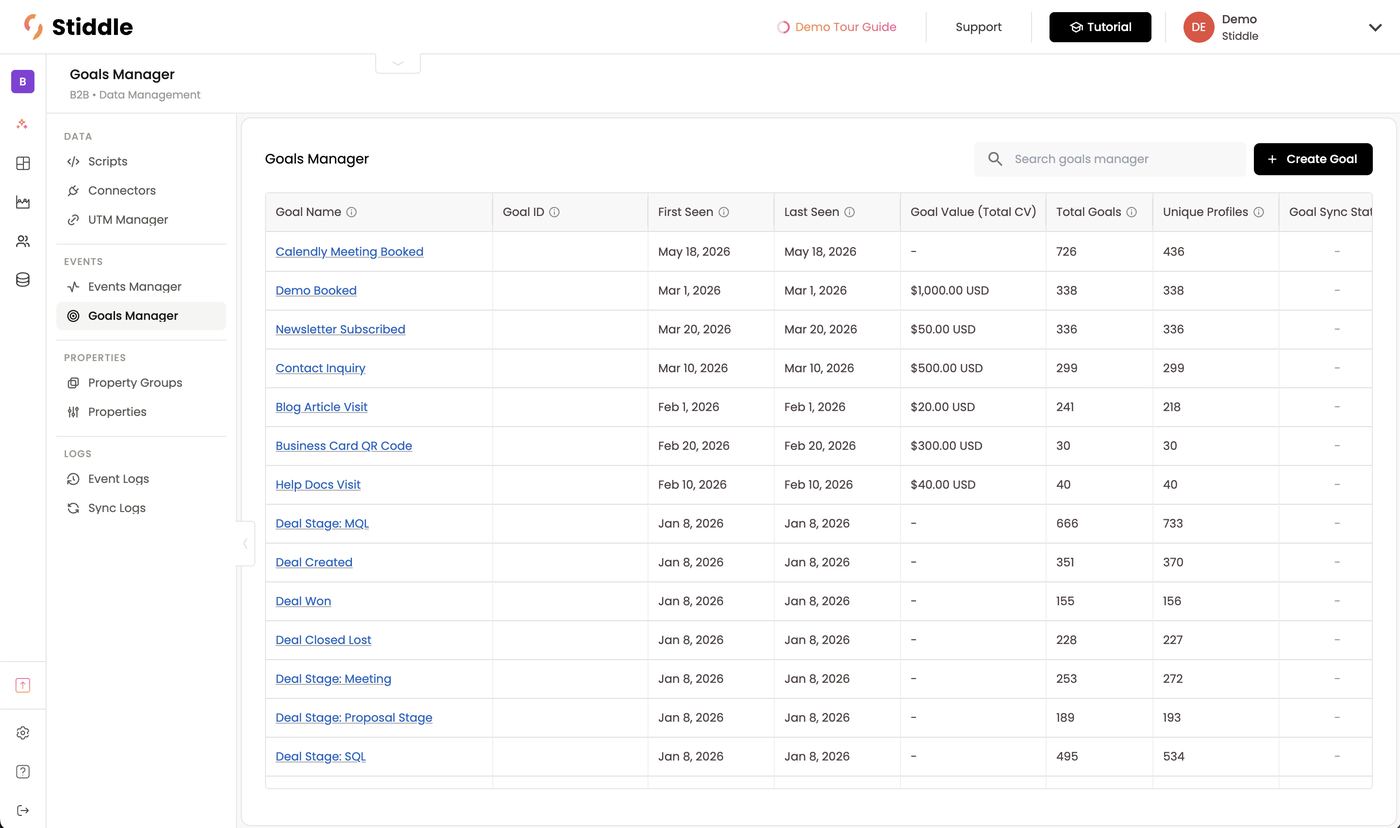Image resolution: width=1400 pixels, height=828 pixels.
Task: Expand the Demo account dropdown chevron
Action: [1375, 28]
